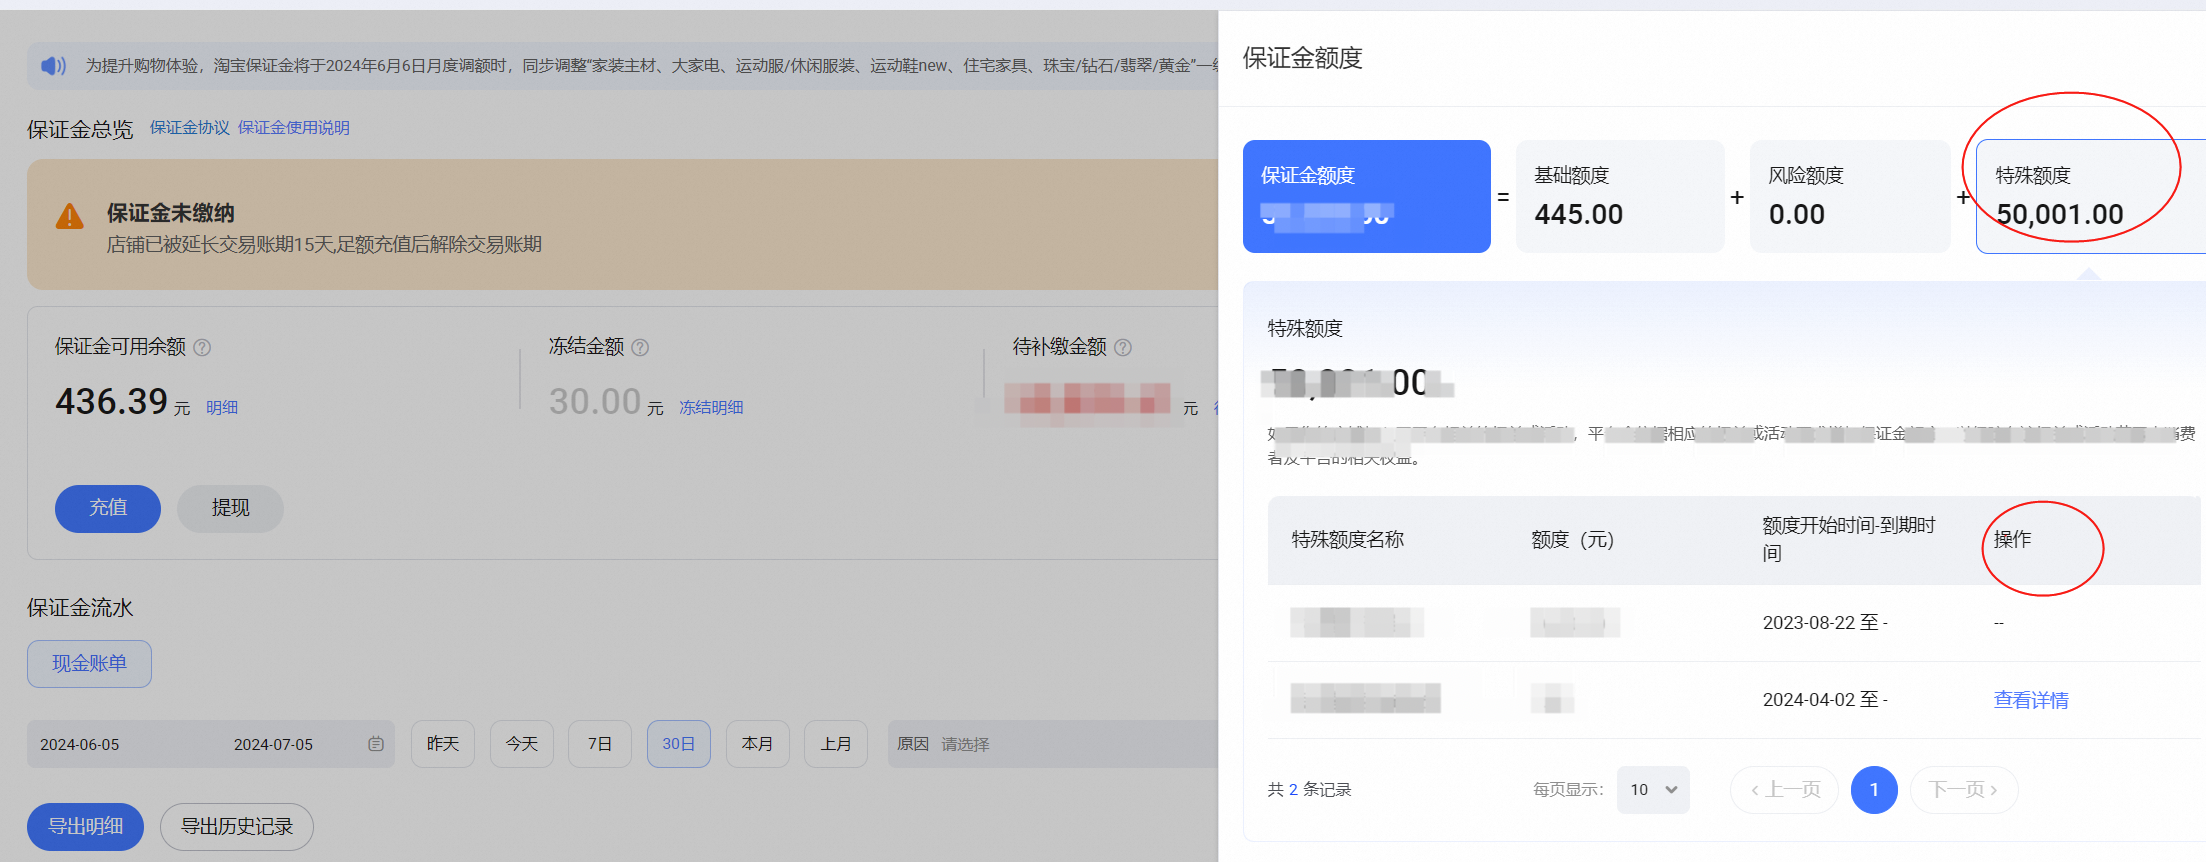The height and width of the screenshot is (862, 2206).
Task: Go to 上一页 in pagination
Action: 1785,790
